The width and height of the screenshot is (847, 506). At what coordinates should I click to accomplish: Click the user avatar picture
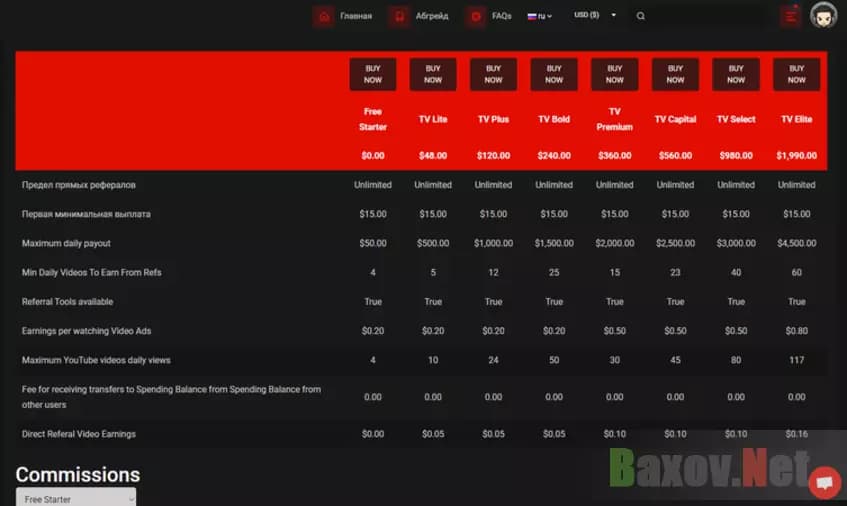click(823, 16)
